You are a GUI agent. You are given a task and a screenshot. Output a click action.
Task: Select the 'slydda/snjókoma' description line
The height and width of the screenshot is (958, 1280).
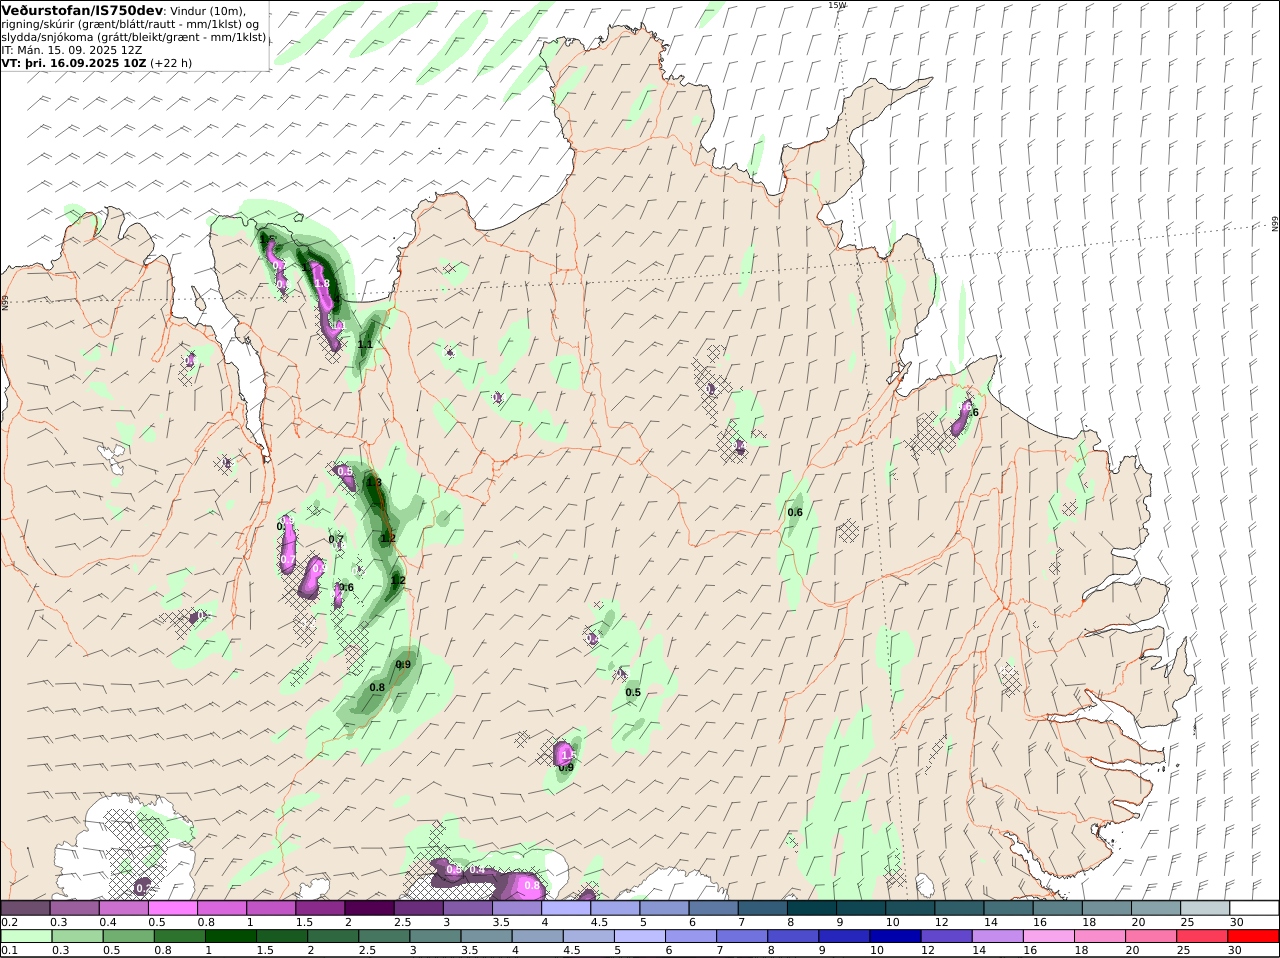134,37
